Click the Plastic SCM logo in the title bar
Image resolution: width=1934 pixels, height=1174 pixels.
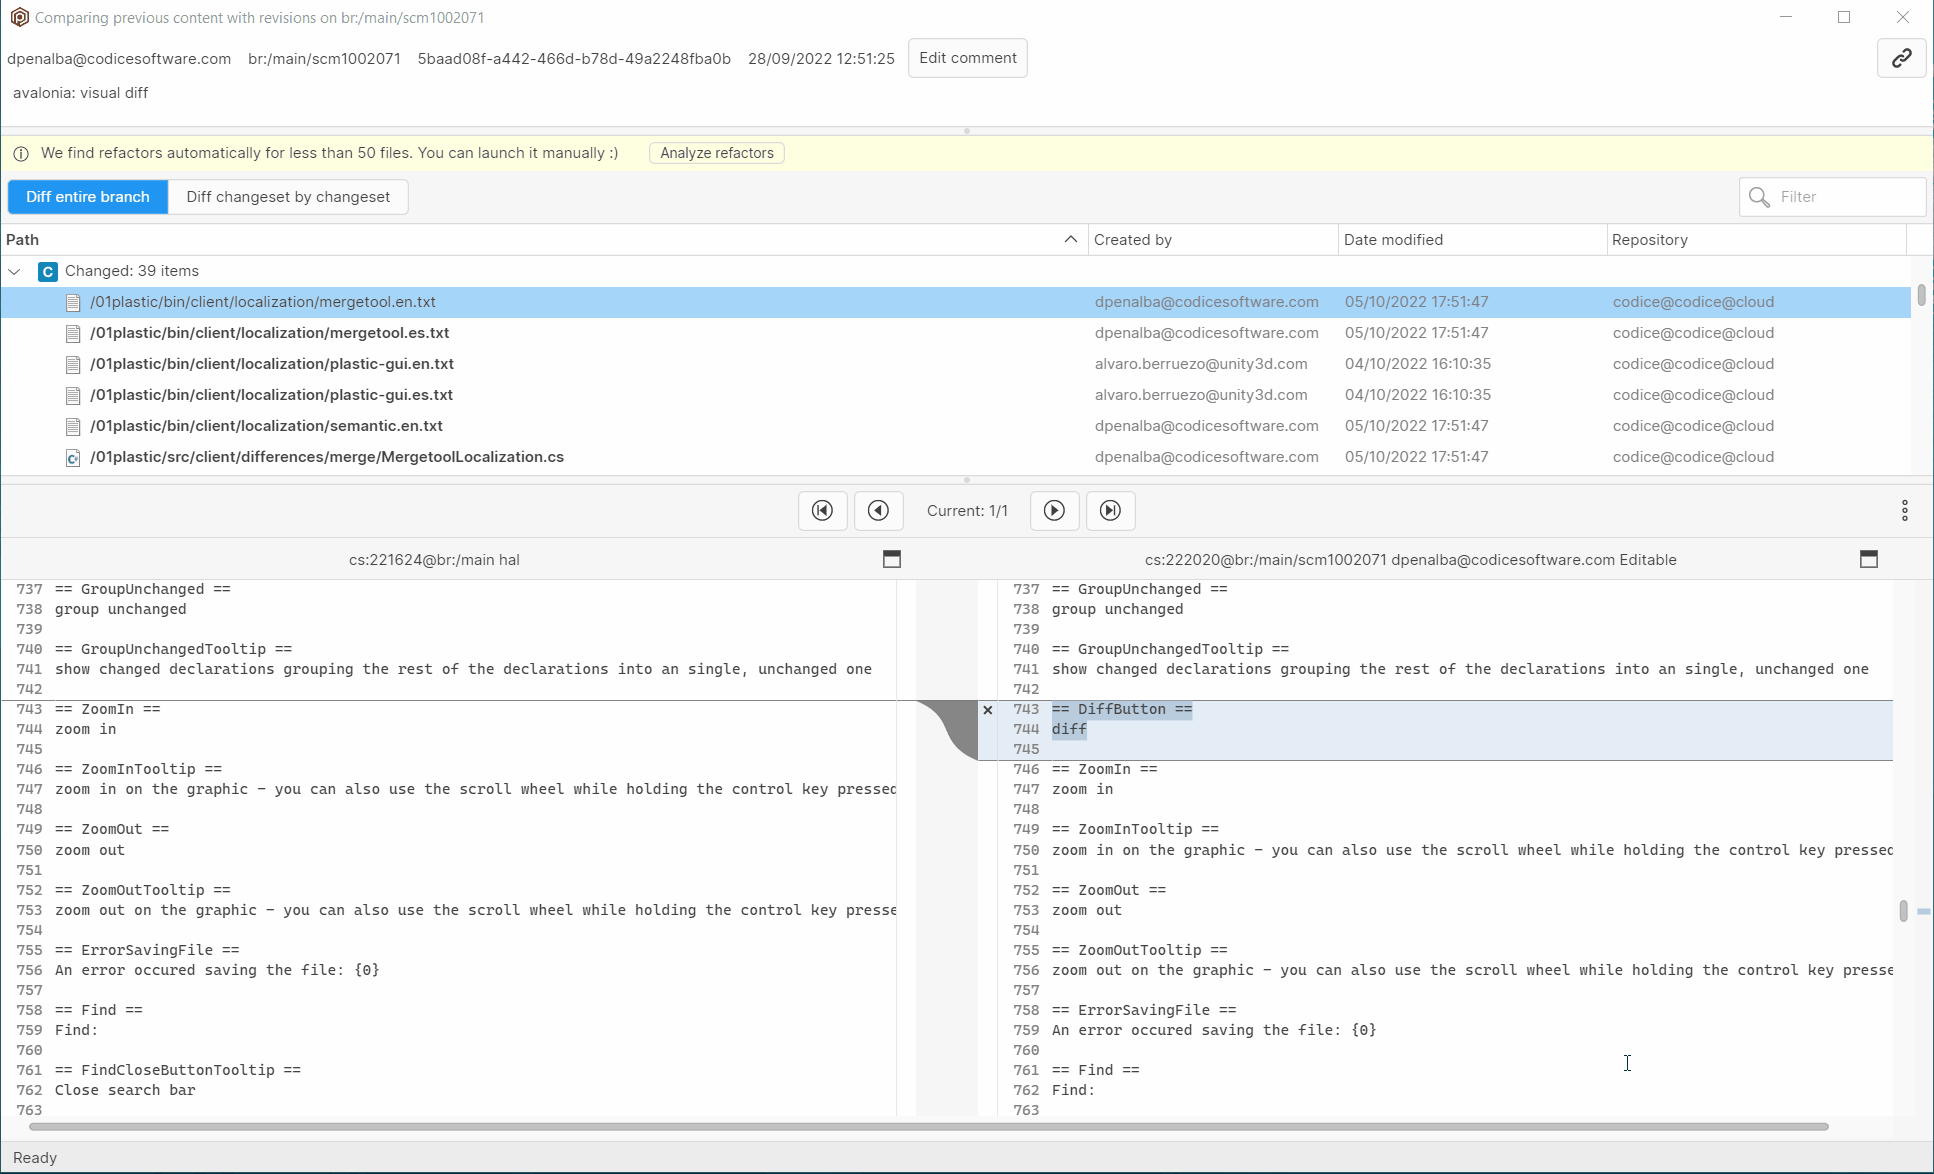[19, 17]
